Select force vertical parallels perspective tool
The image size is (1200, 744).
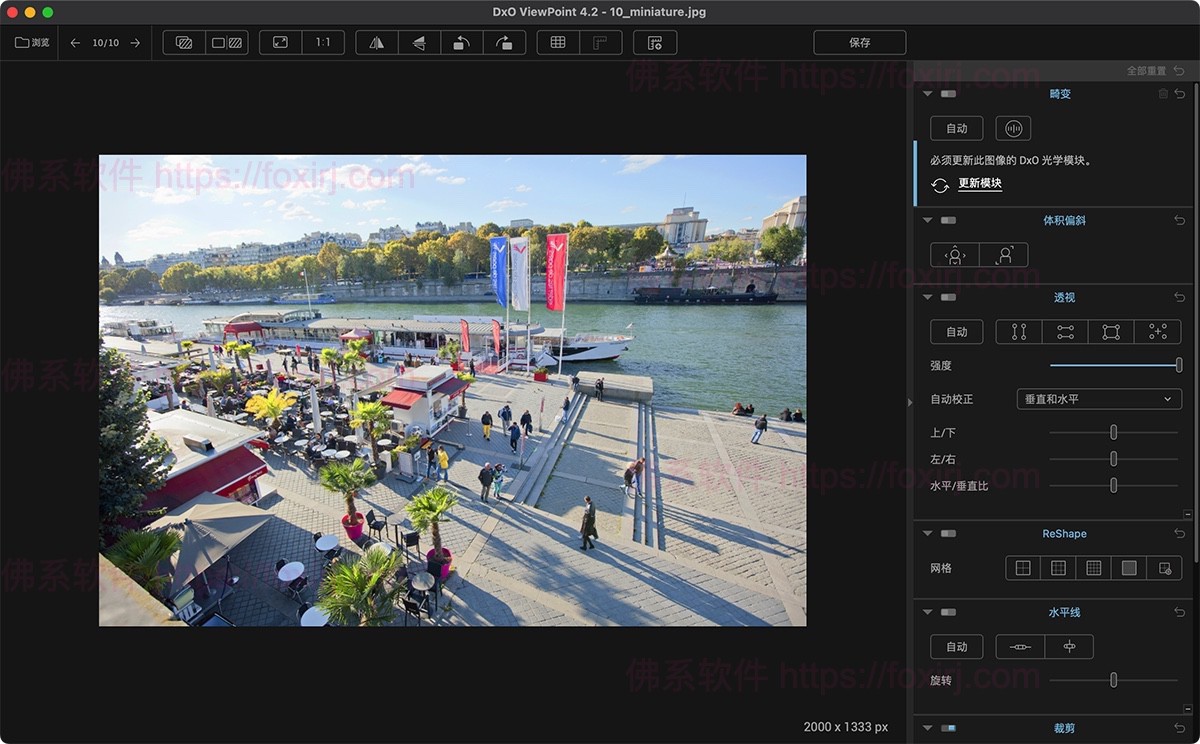(x=1019, y=332)
